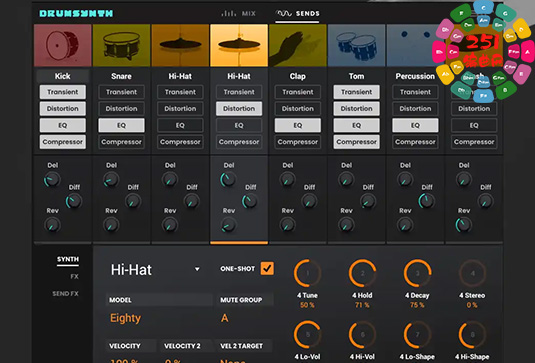Open the SENDS view tab
Screen dimensions: 535x363
298,14
